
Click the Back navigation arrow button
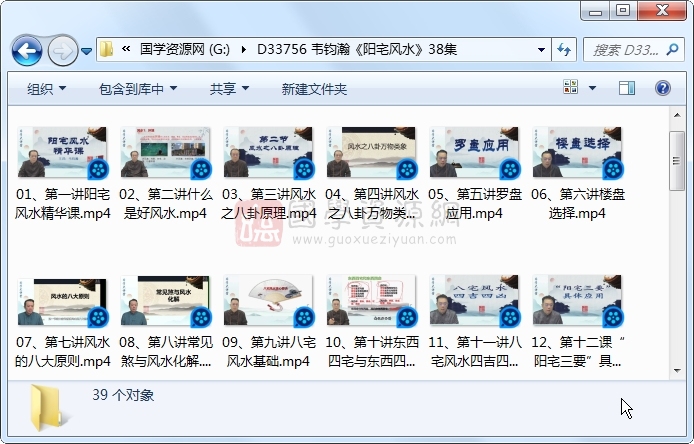pos(27,51)
